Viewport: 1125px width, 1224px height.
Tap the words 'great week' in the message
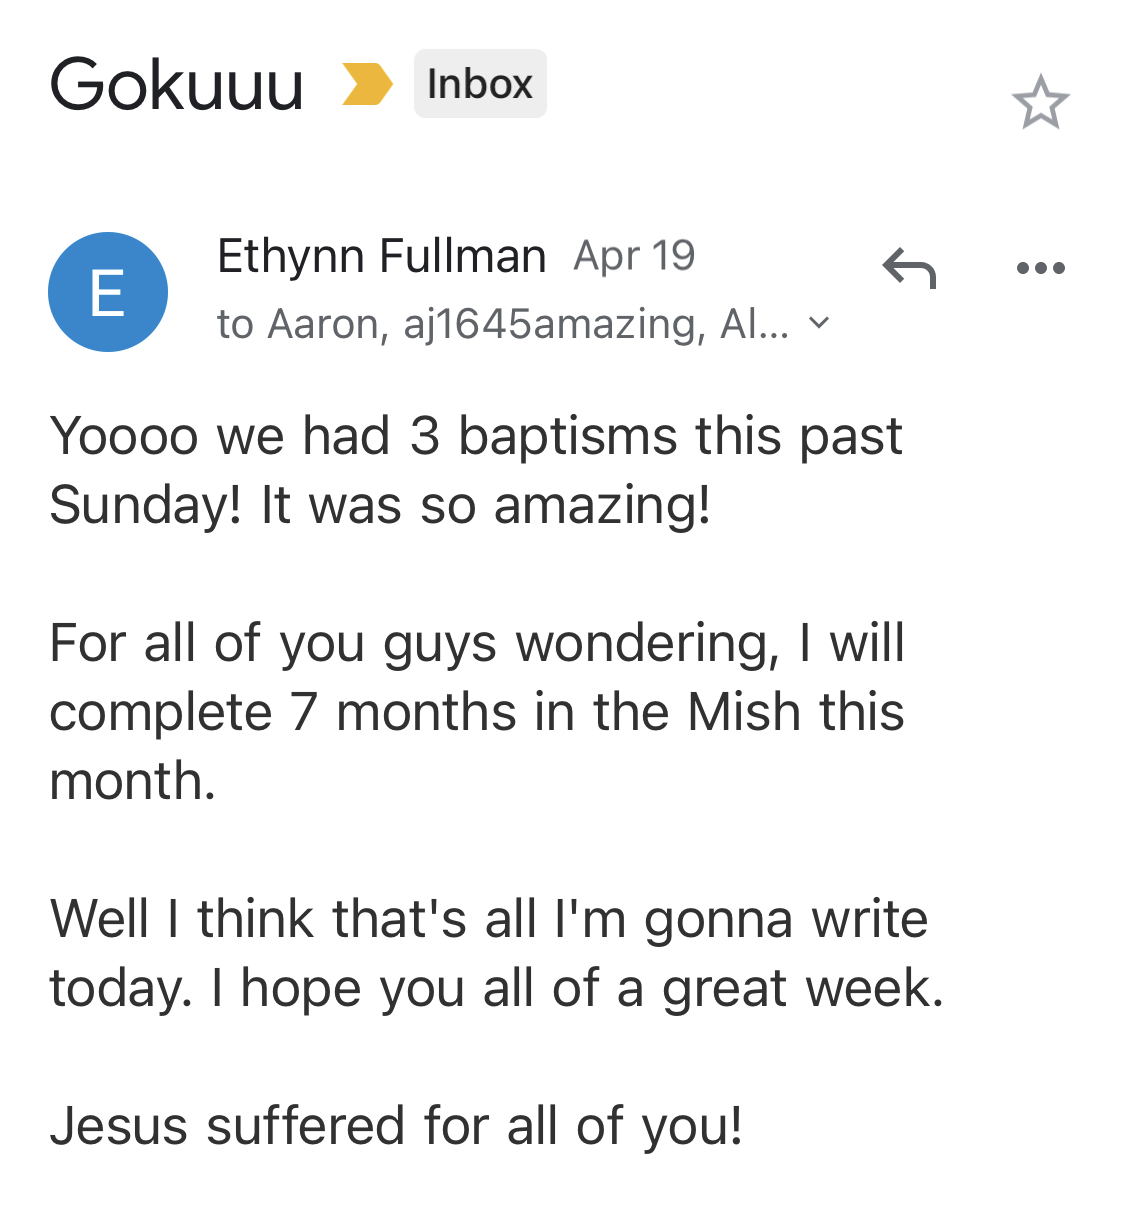[x=800, y=988]
